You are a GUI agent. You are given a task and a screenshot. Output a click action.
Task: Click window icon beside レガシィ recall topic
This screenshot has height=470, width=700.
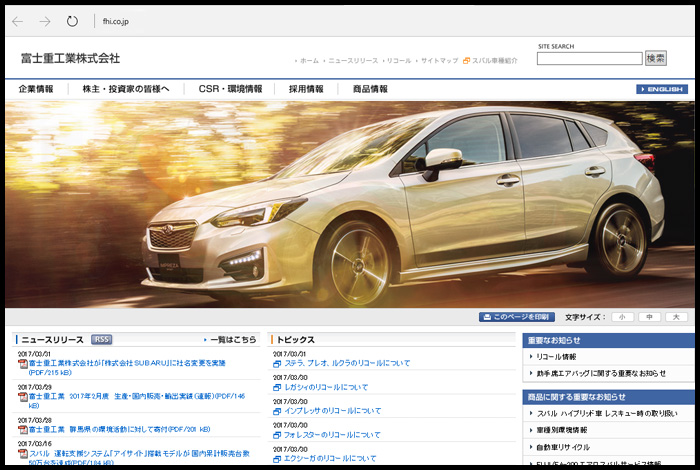277,388
